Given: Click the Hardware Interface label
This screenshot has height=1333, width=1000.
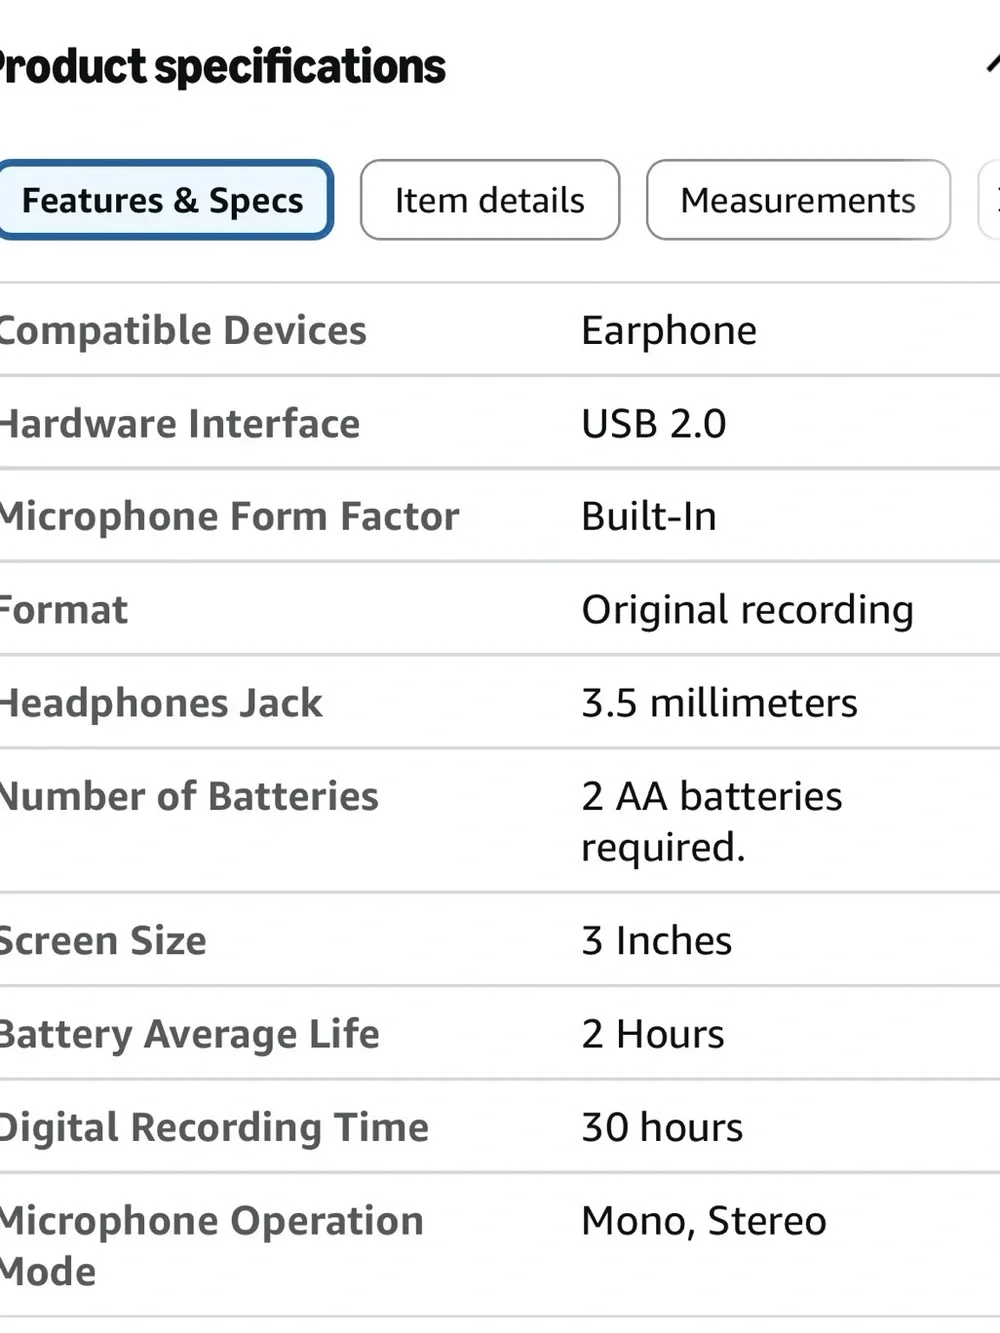Looking at the screenshot, I should click(x=180, y=424).
